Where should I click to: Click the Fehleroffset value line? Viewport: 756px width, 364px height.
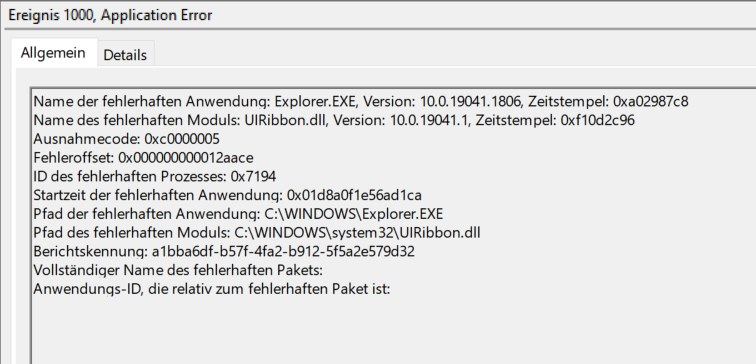click(x=143, y=158)
